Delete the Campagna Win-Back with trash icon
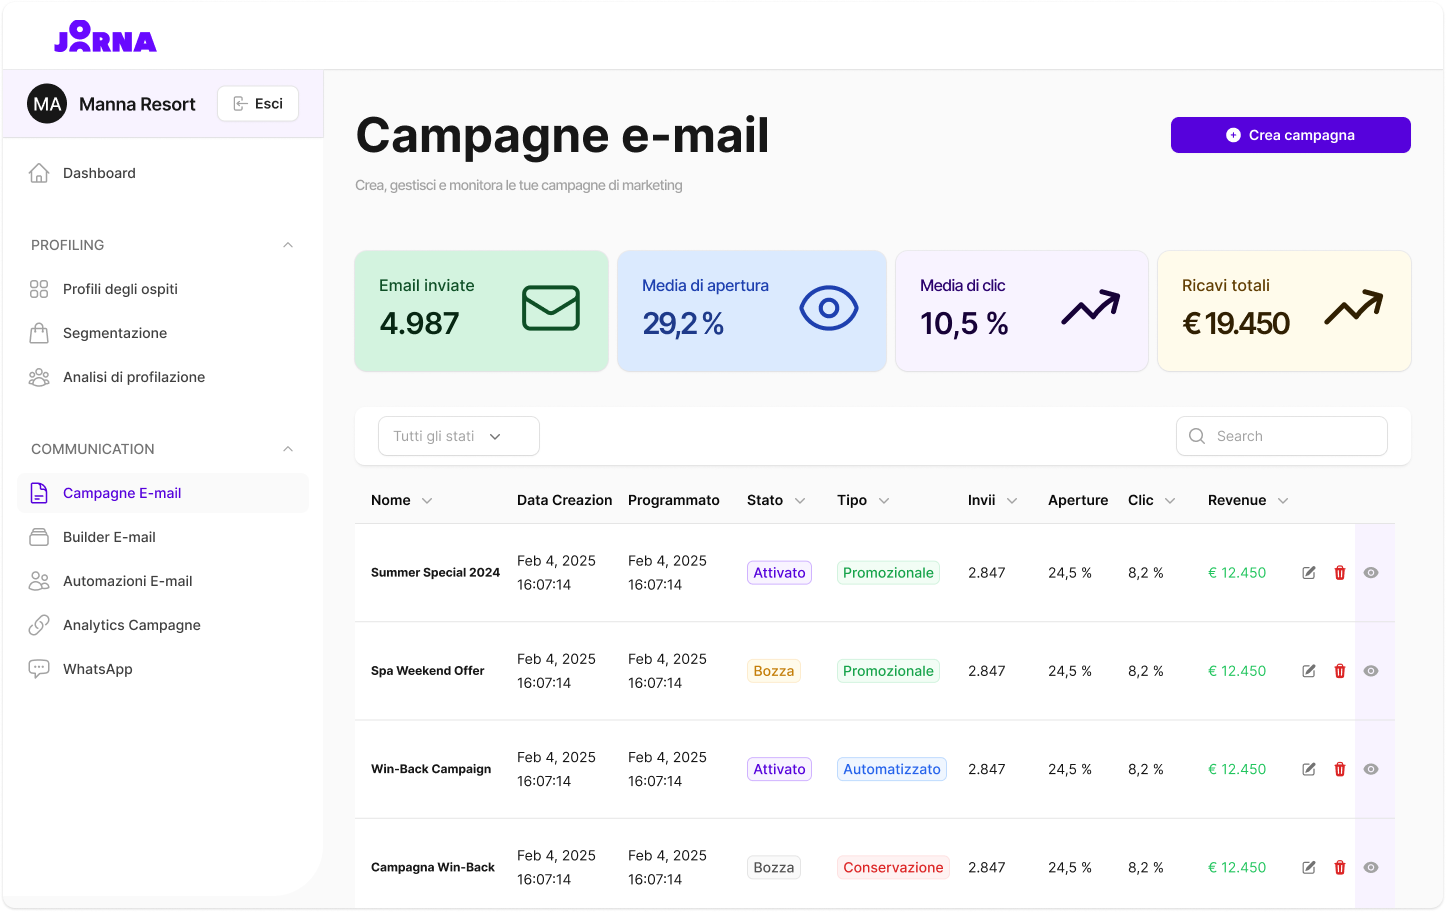Screen dimensions: 1446x912 pos(1339,867)
